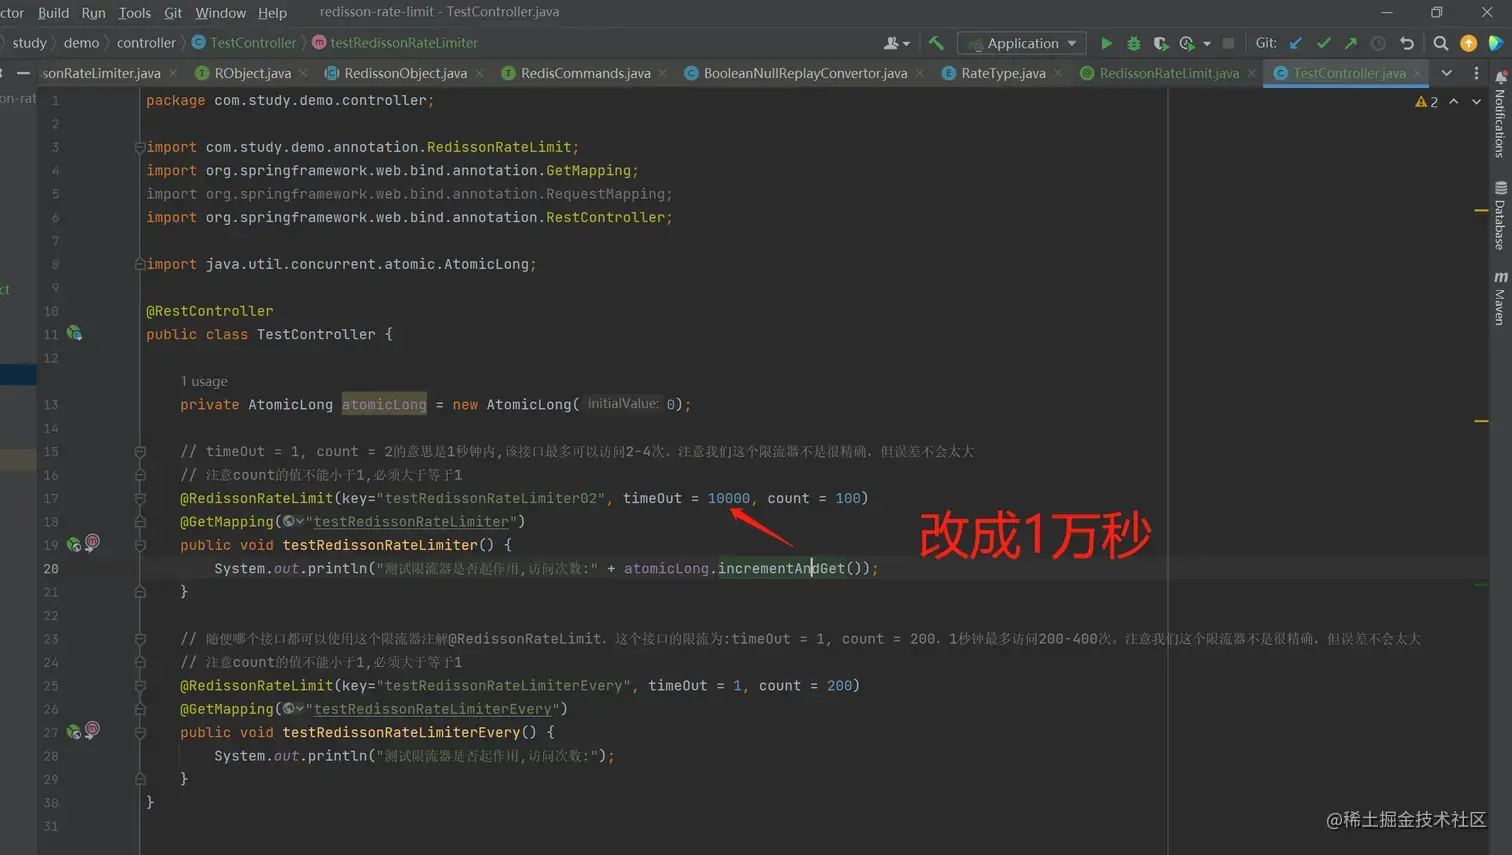Click the controller breadcrumb
The height and width of the screenshot is (855, 1512).
[146, 43]
